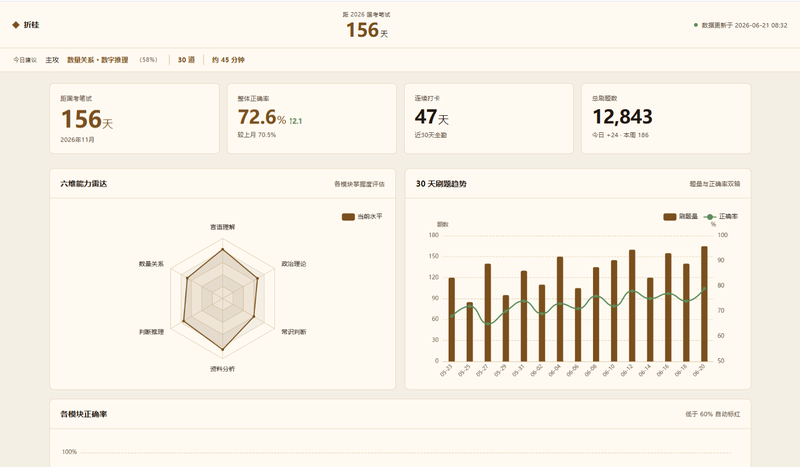
Task: Toggle the 当前水平 radar legend swatch
Action: tap(348, 217)
